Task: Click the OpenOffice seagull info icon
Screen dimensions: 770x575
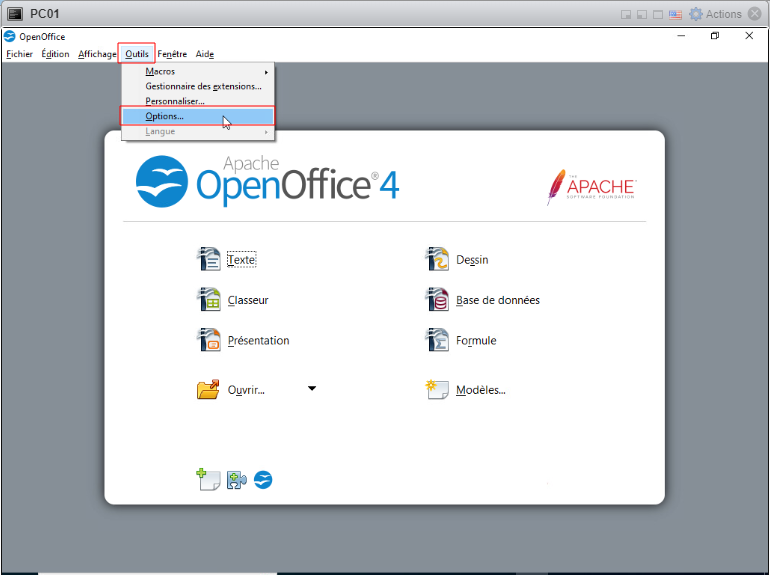Action: coord(263,480)
